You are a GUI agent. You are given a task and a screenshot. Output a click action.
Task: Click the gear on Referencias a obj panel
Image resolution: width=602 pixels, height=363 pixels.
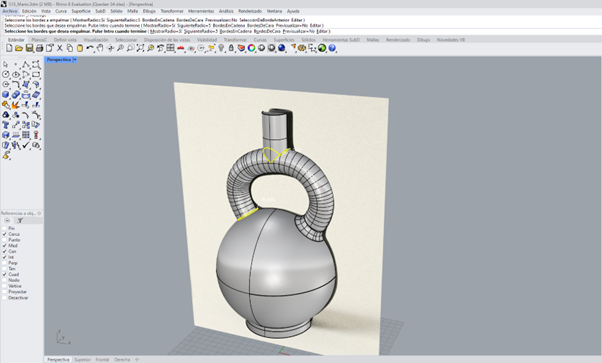pyautogui.click(x=39, y=213)
